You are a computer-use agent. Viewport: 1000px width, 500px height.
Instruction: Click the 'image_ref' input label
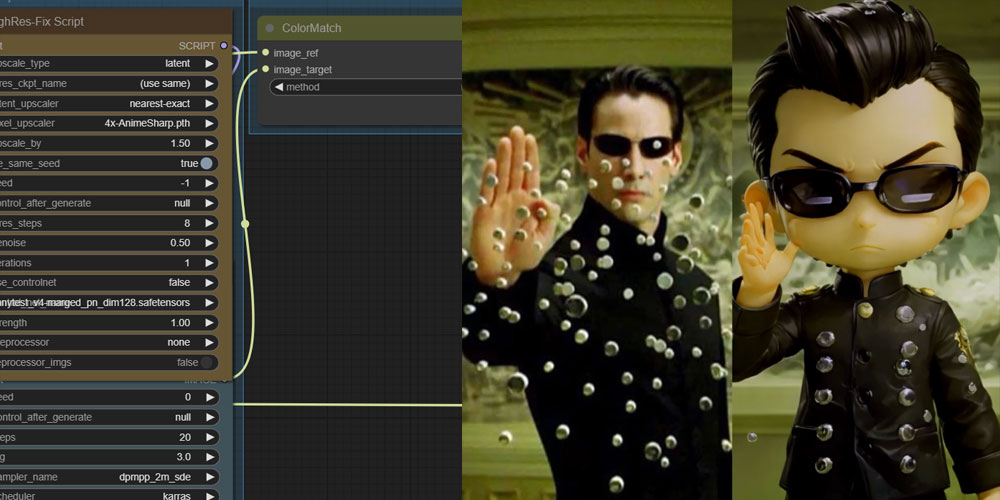[296, 53]
